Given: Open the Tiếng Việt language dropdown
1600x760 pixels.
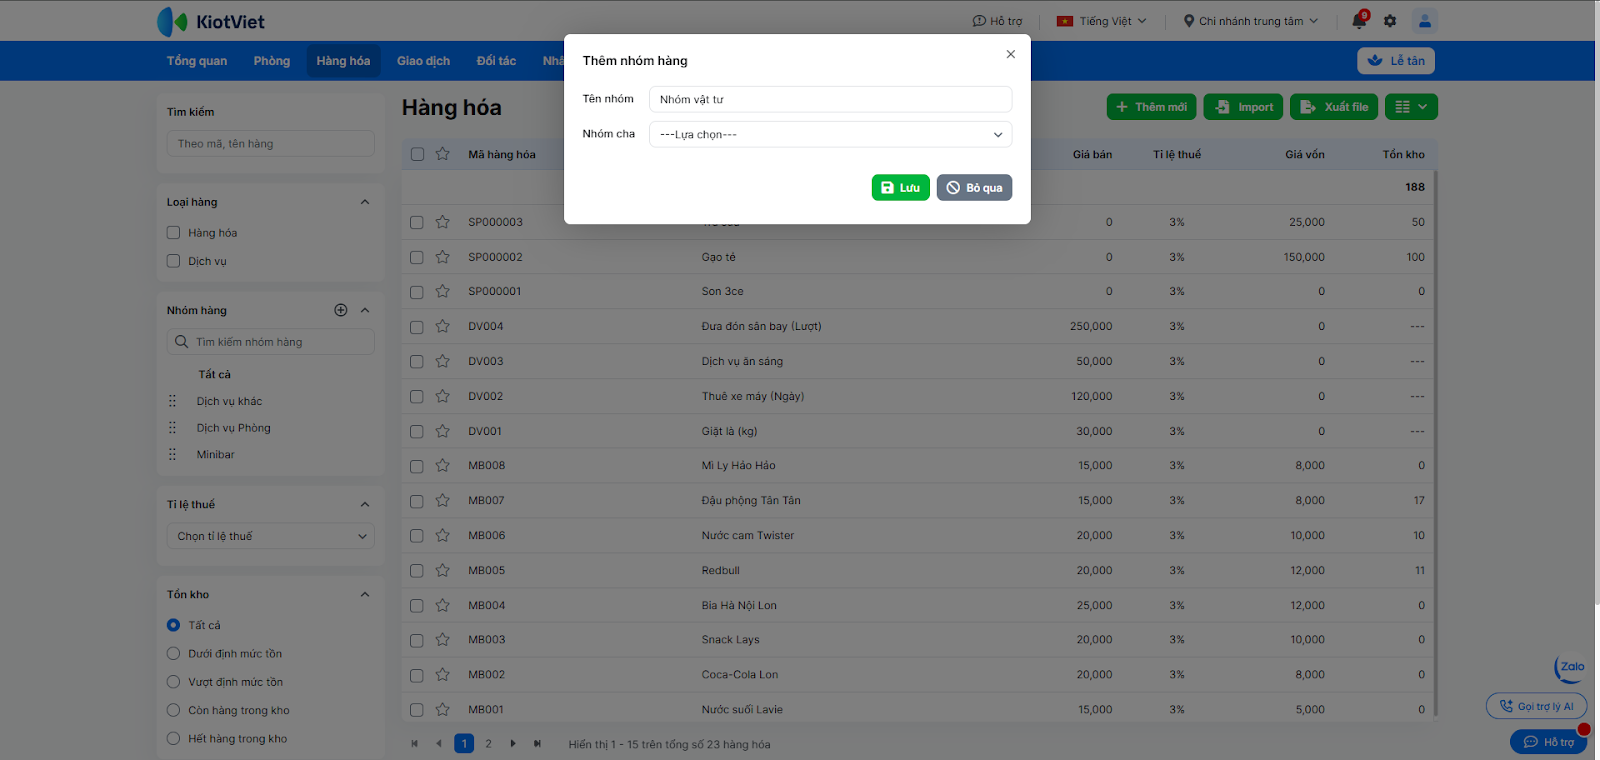Looking at the screenshot, I should (x=1102, y=21).
